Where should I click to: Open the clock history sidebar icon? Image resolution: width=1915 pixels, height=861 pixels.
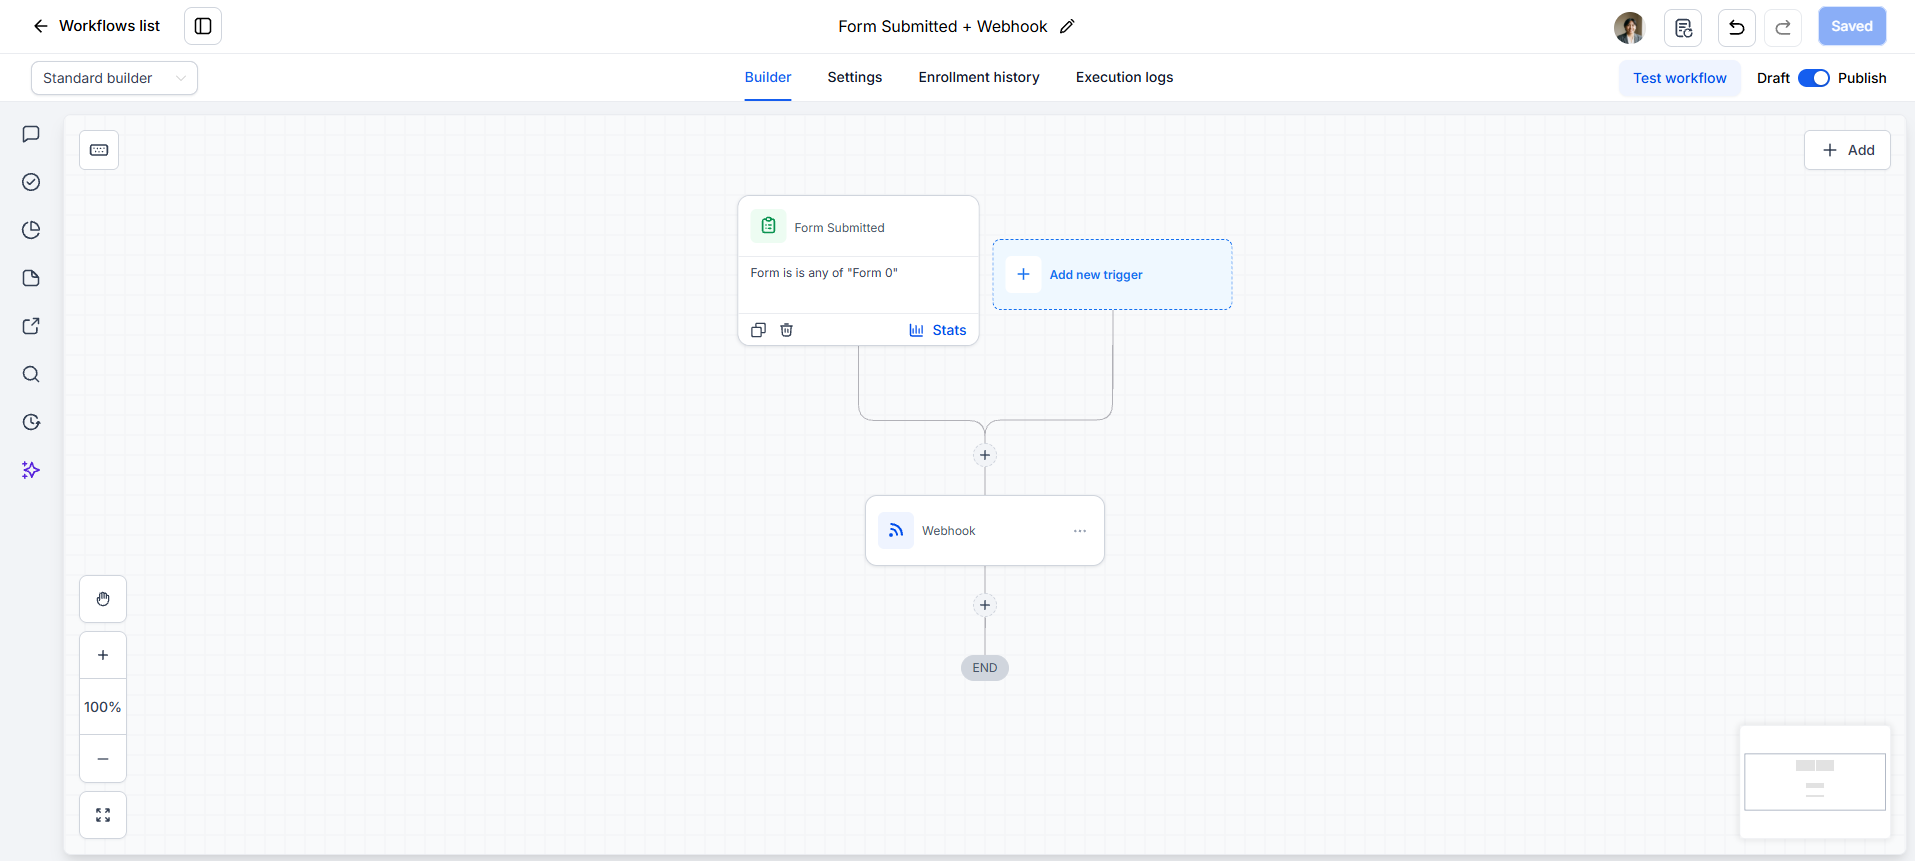coord(31,422)
